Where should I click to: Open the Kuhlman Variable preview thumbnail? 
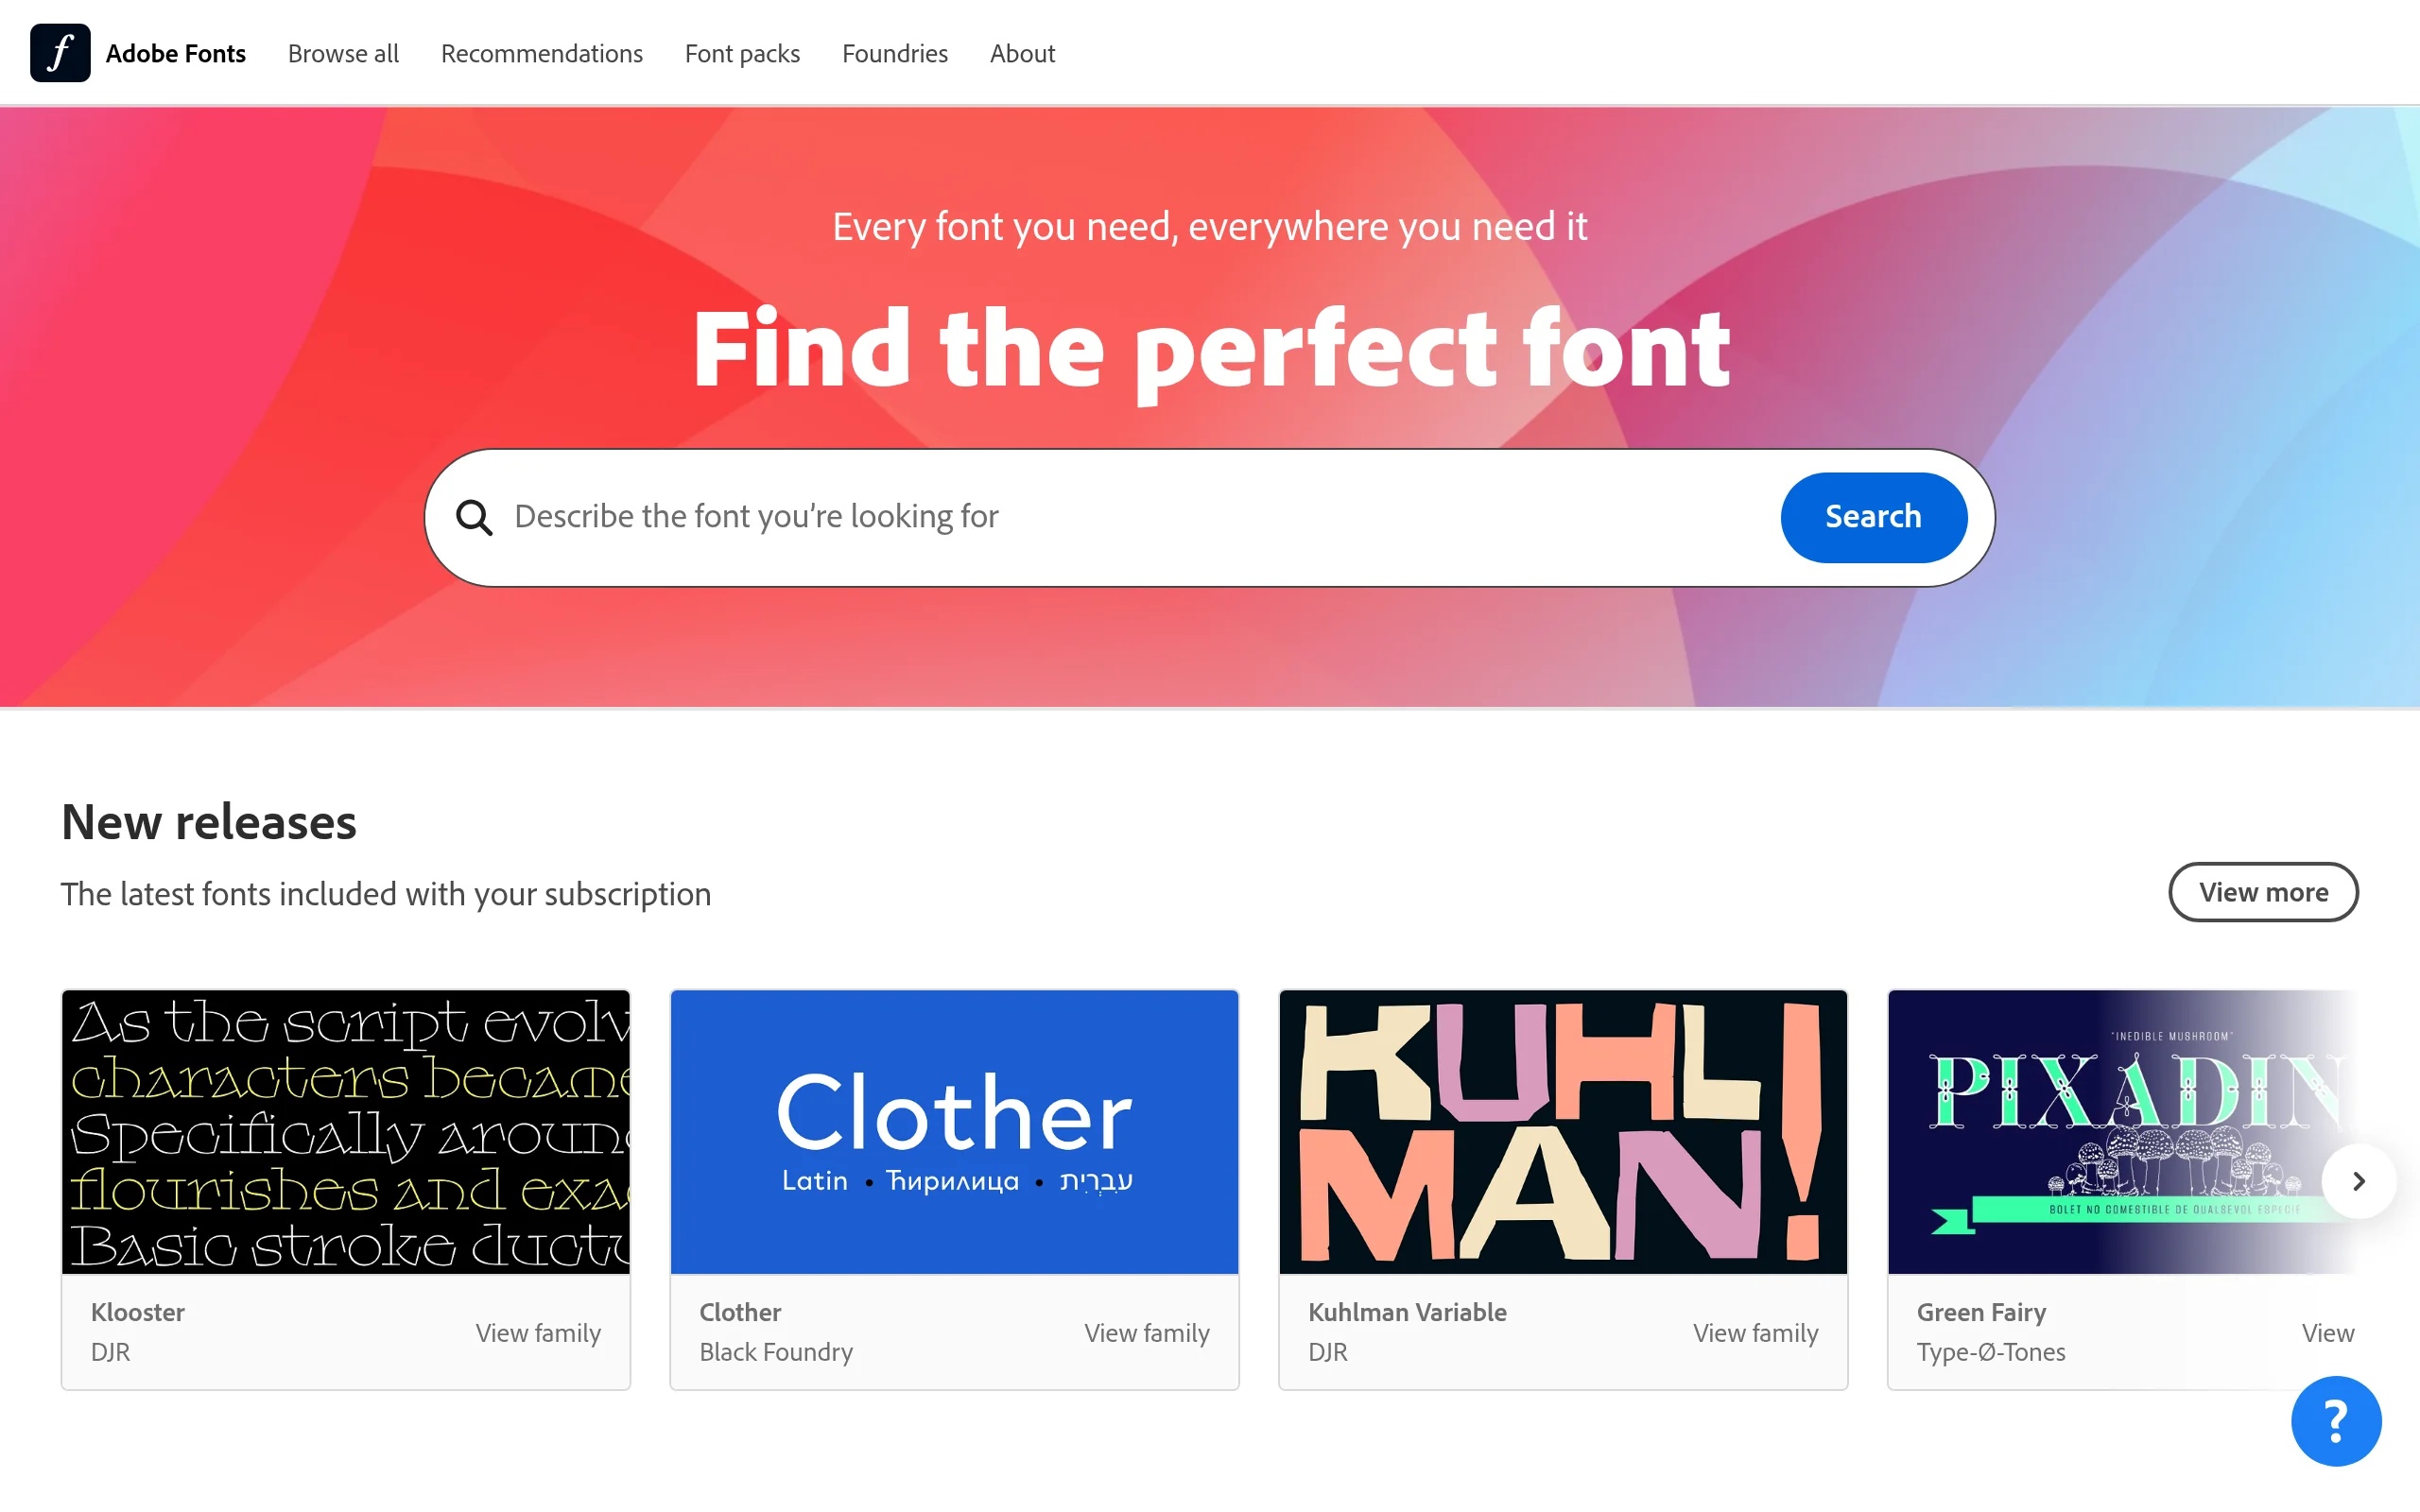click(1563, 1131)
